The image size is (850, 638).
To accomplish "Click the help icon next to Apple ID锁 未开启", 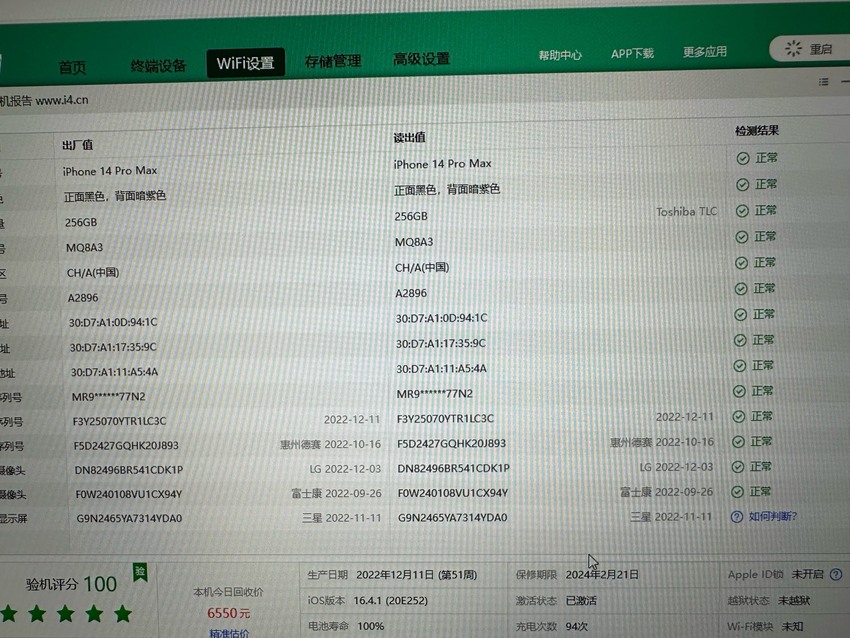I will tap(836, 574).
